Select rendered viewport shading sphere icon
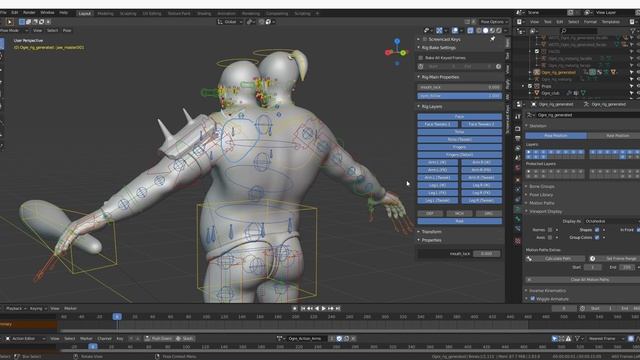640x360 pixels. (x=499, y=31)
